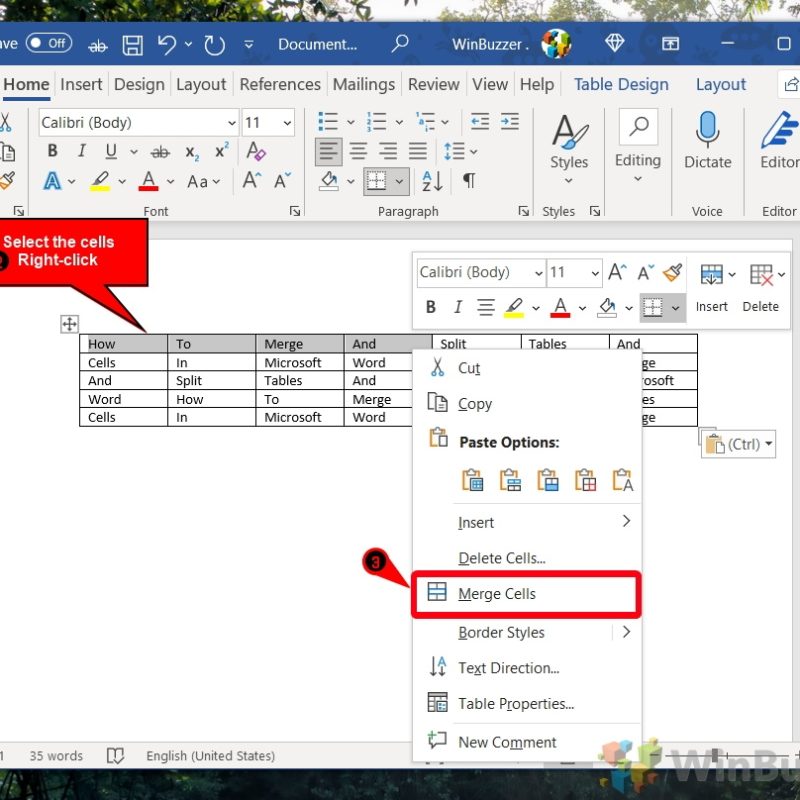800x800 pixels.
Task: Toggle Align Left in Paragraph group
Action: [x=329, y=152]
